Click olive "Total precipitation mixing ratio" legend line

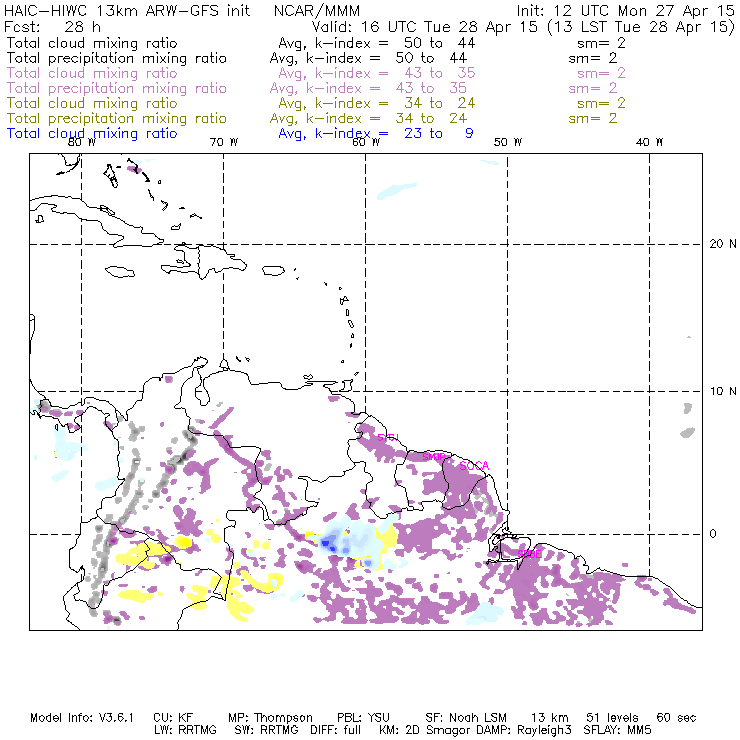pos(117,119)
